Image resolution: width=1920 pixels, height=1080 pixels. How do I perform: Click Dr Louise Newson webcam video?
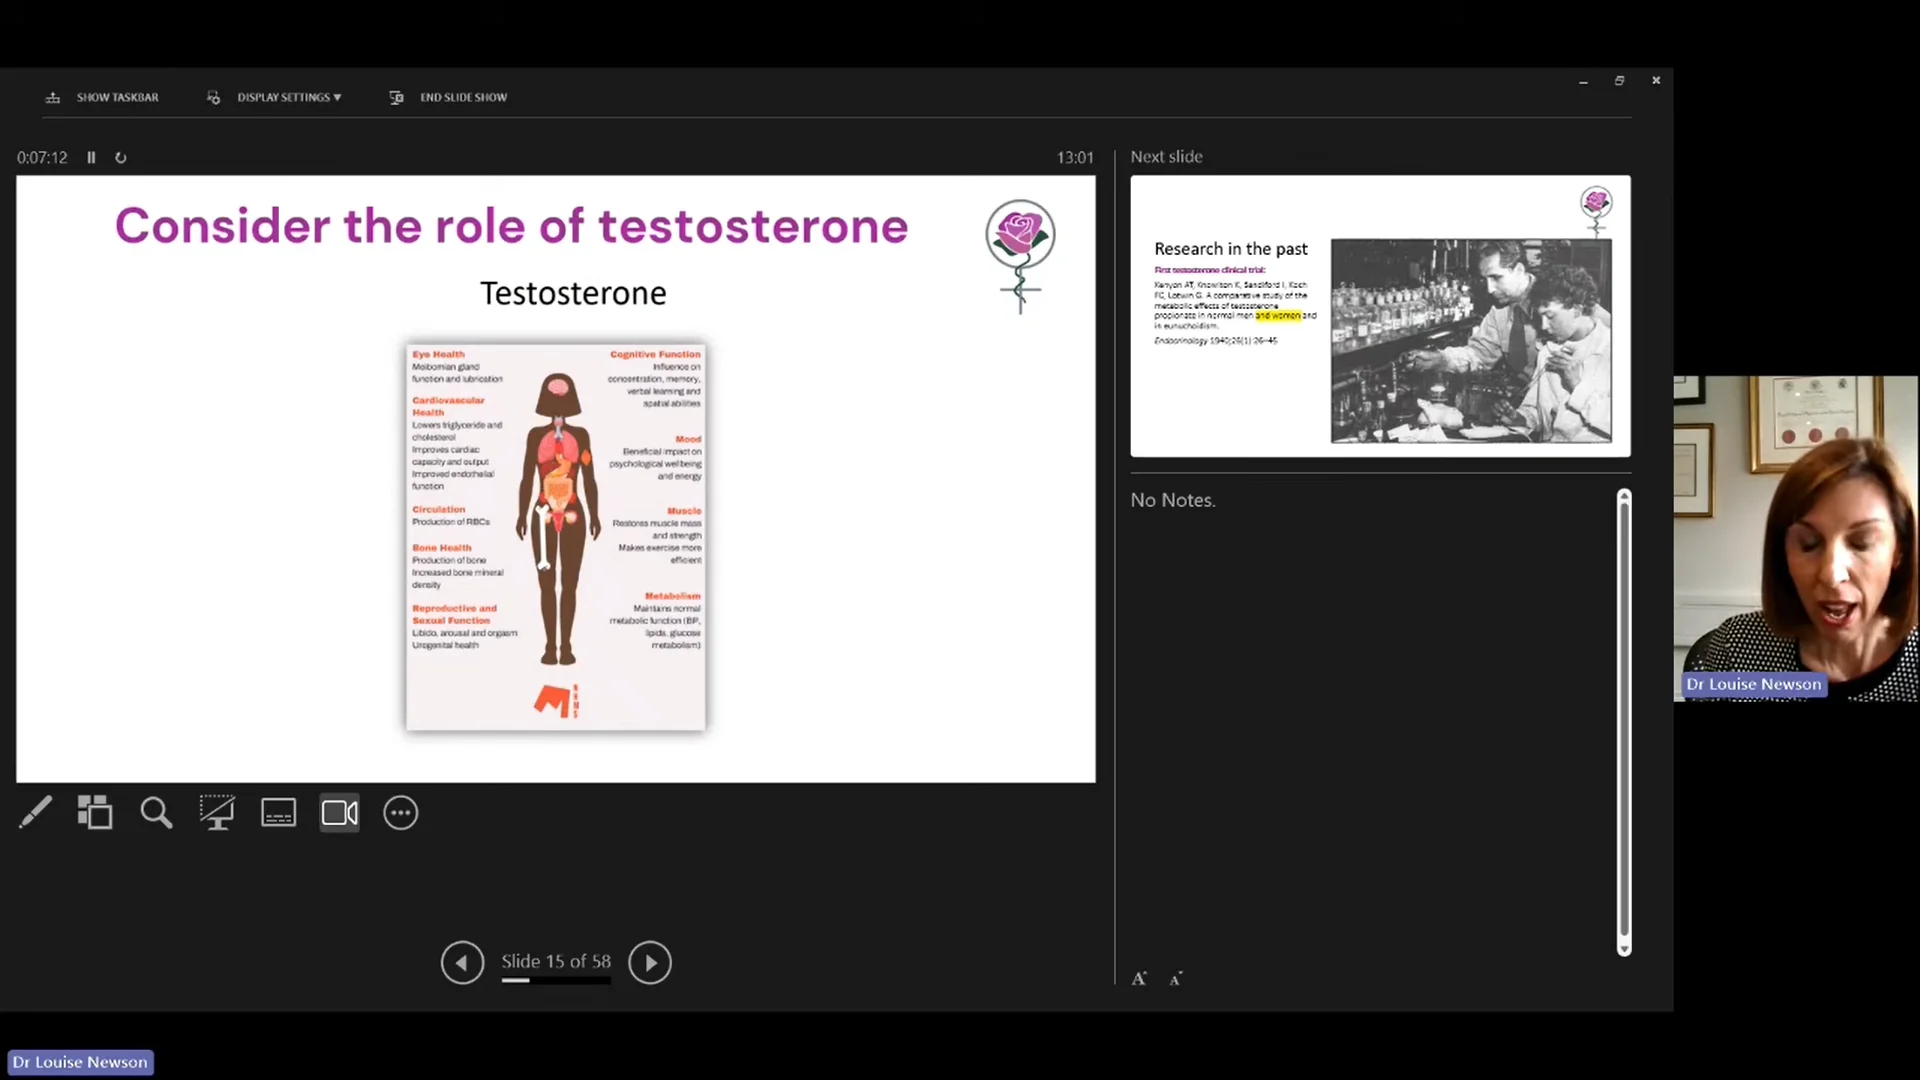click(1796, 539)
